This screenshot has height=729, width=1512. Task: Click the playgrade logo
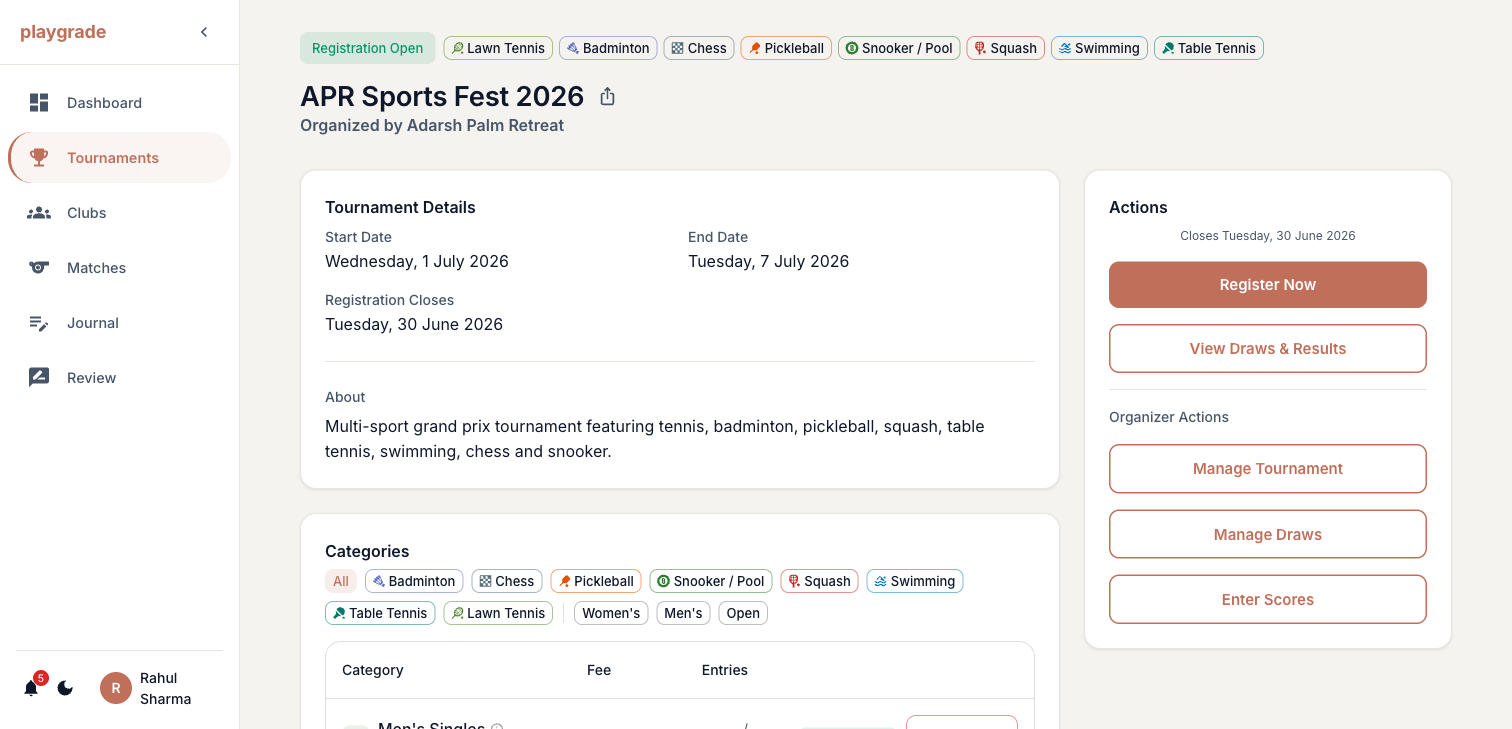pos(63,32)
